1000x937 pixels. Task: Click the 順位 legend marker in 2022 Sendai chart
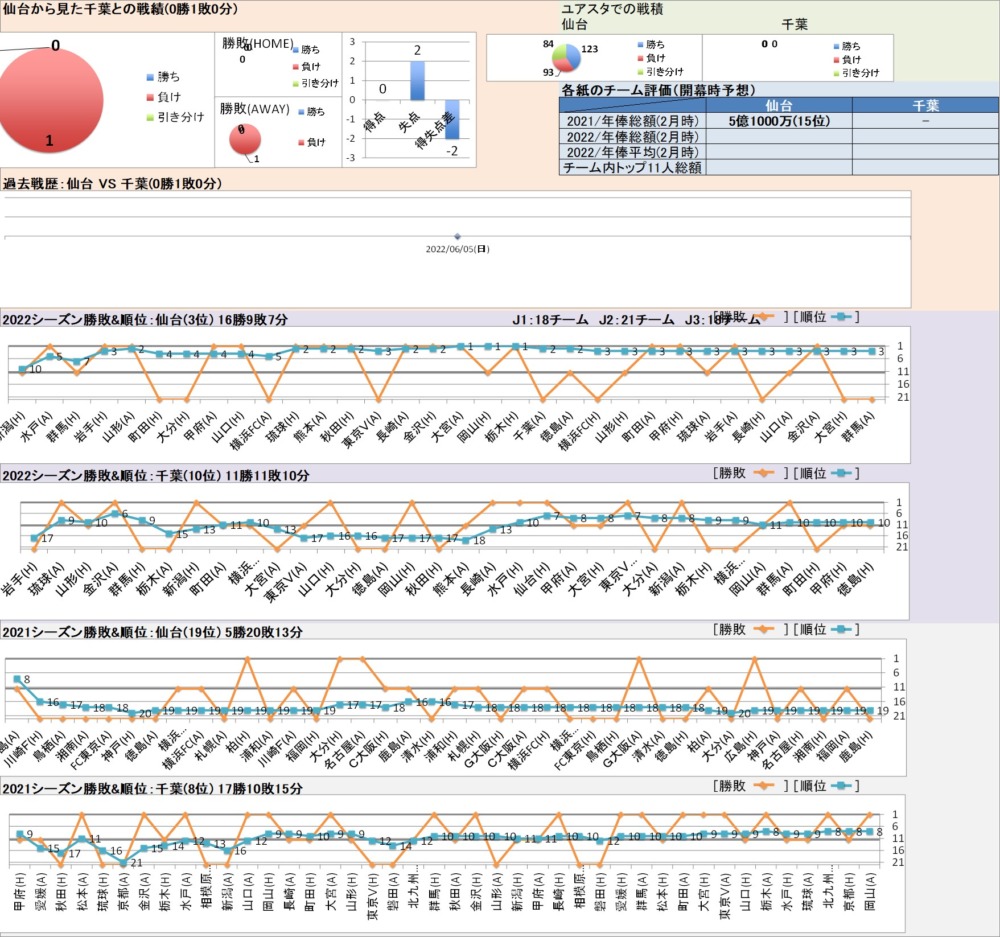(x=843, y=317)
